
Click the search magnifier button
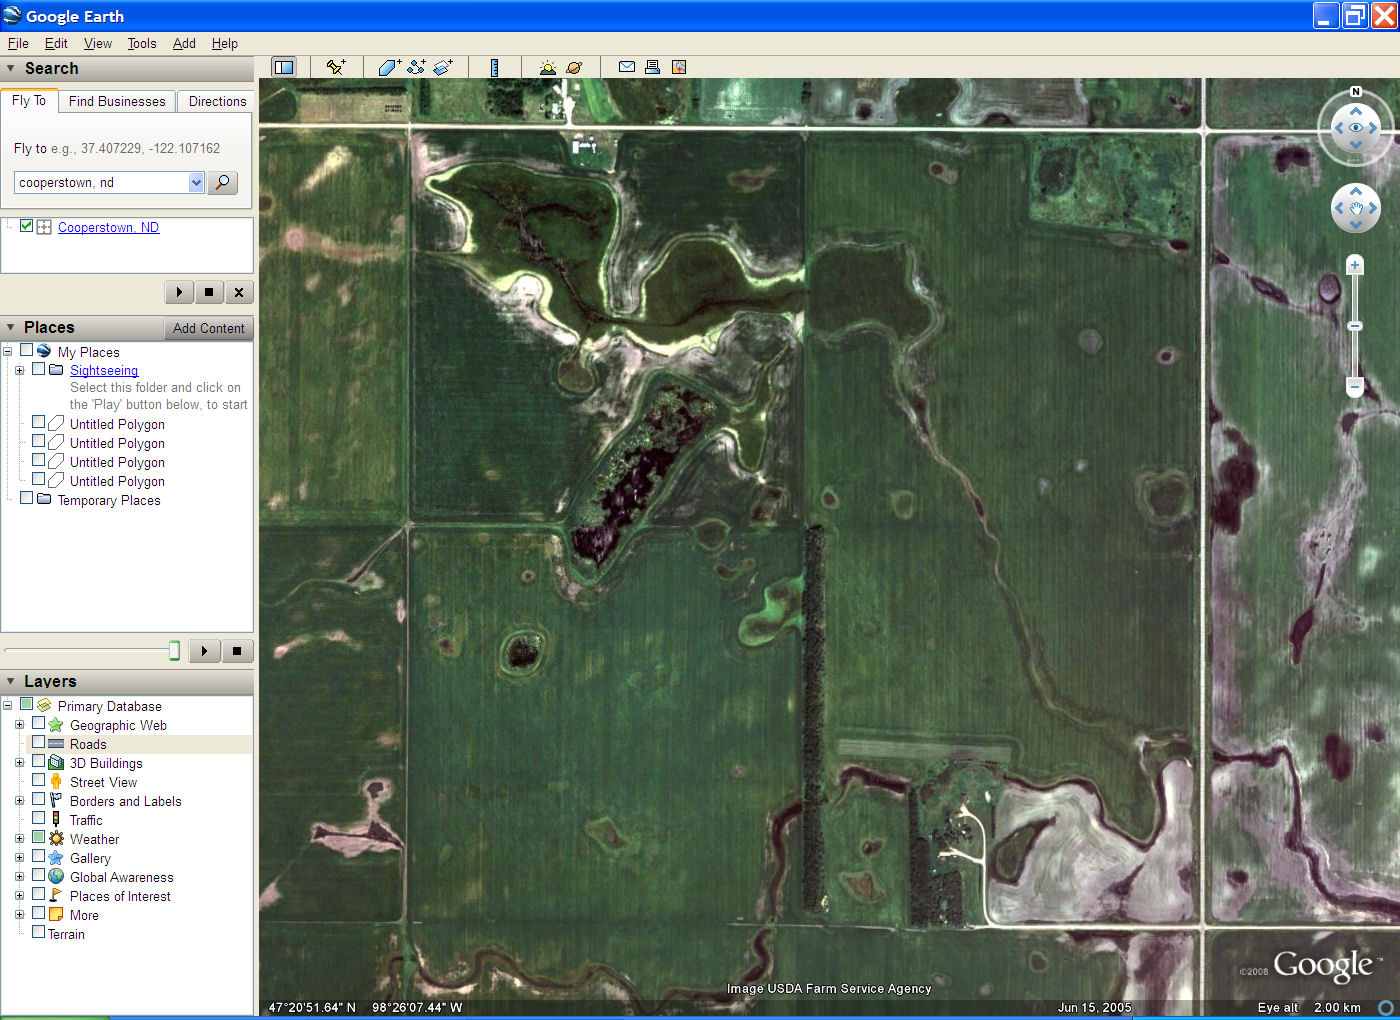point(223,183)
